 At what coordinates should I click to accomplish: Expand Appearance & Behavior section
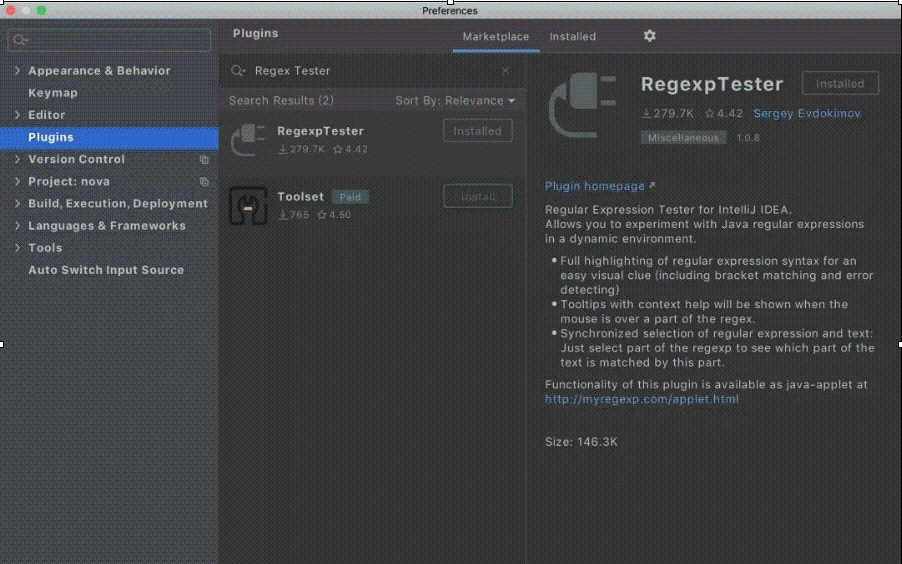17,71
